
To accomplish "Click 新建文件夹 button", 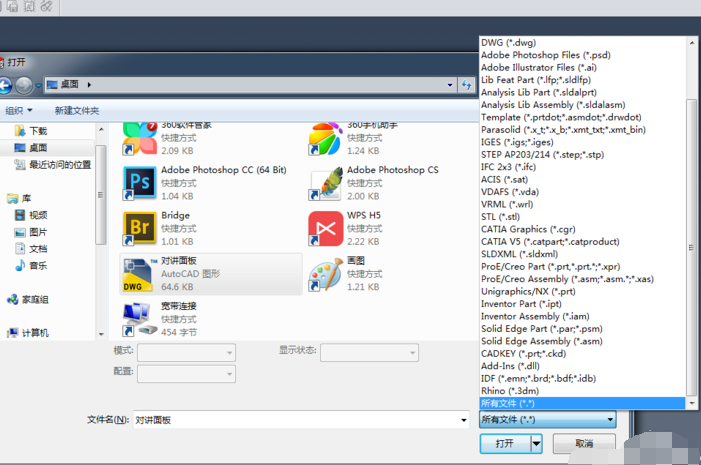I will coord(76,110).
